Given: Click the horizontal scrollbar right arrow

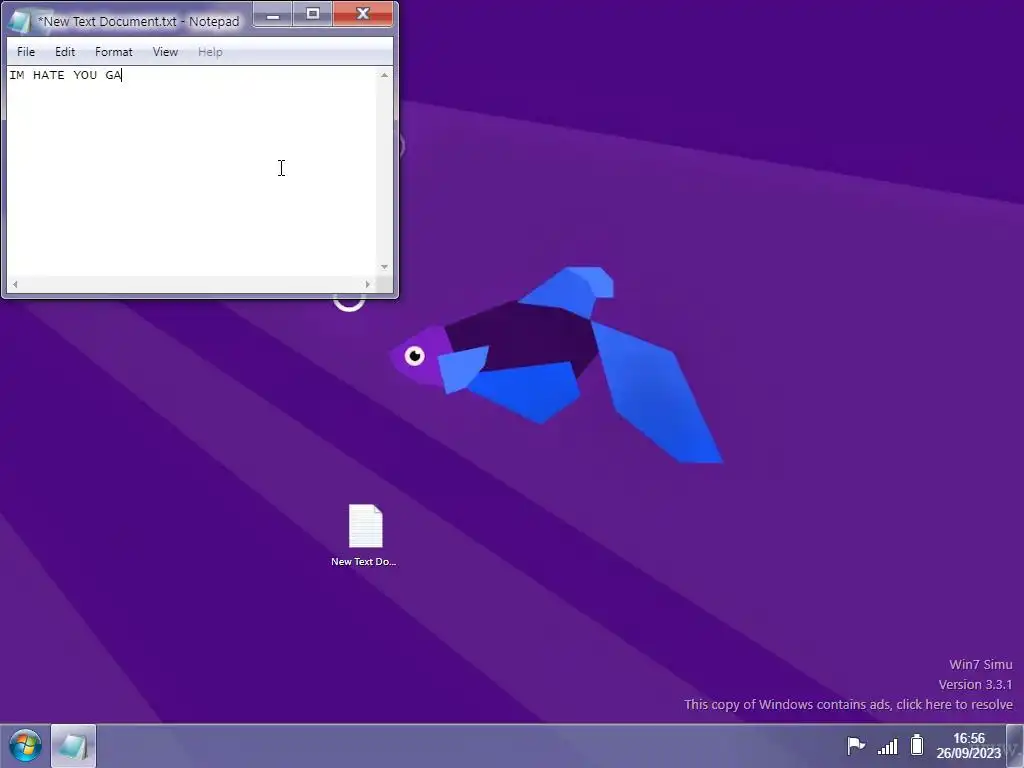Looking at the screenshot, I should [x=368, y=284].
